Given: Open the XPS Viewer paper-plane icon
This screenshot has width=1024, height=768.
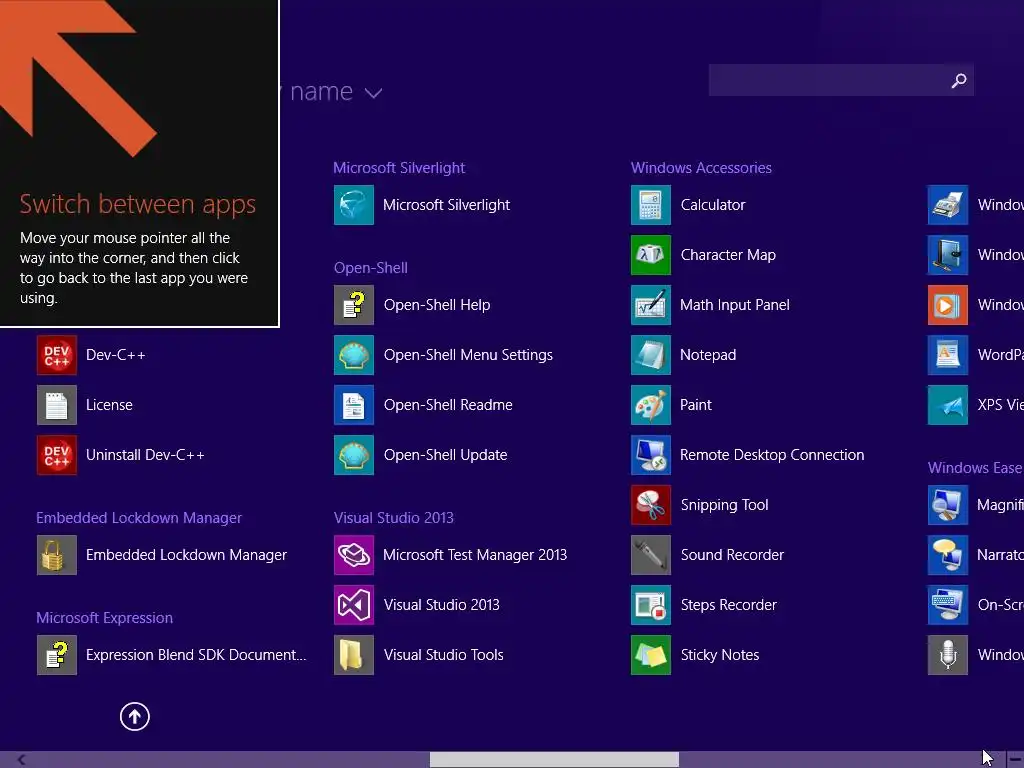Looking at the screenshot, I should [x=948, y=405].
